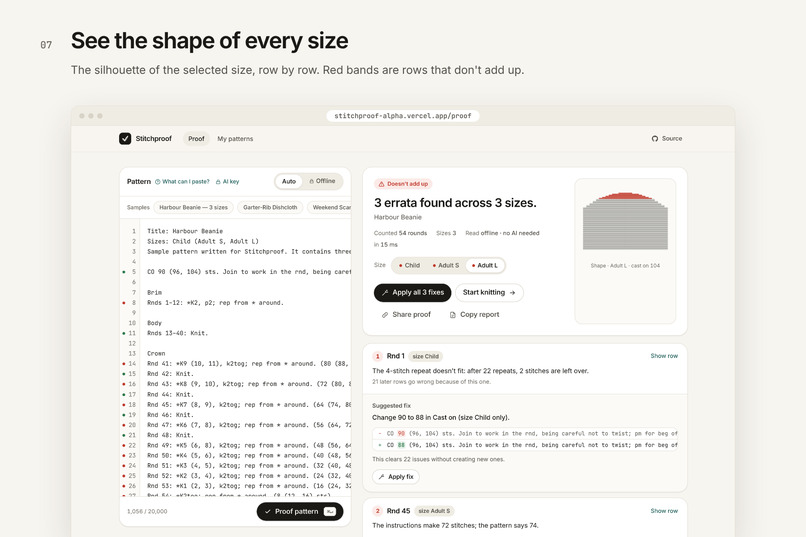806x537 pixels.
Task: Load the Garter-Rib Dishcloth sample
Action: point(270,208)
